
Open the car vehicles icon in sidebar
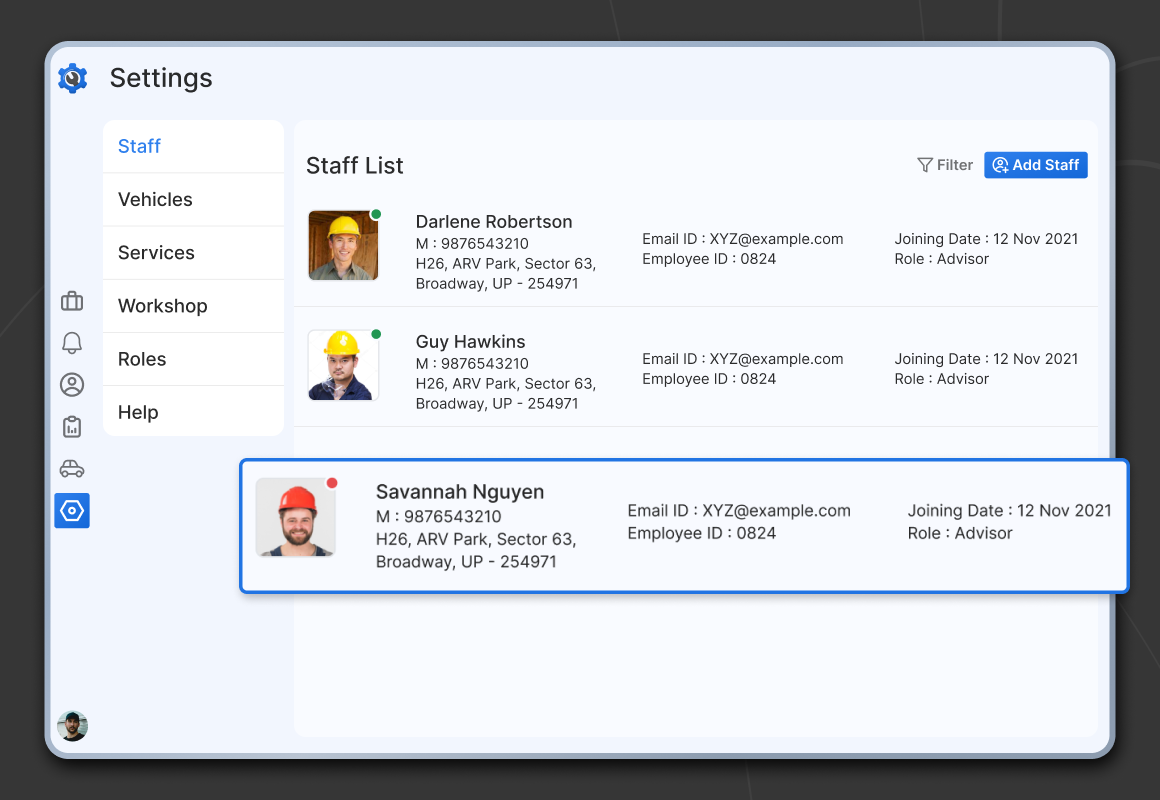[72, 468]
